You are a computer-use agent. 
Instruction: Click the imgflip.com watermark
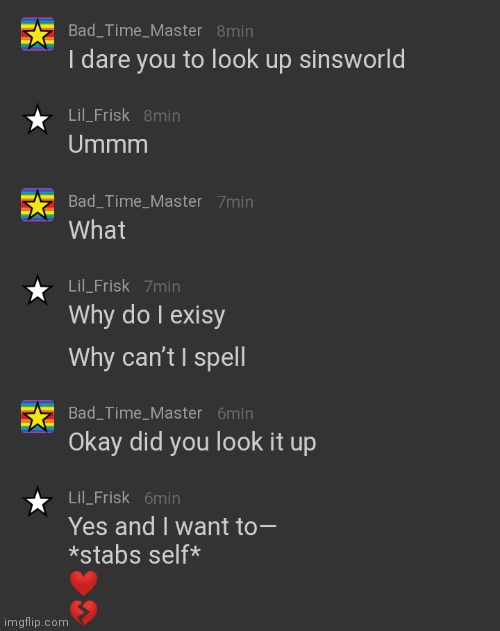pos(36,622)
